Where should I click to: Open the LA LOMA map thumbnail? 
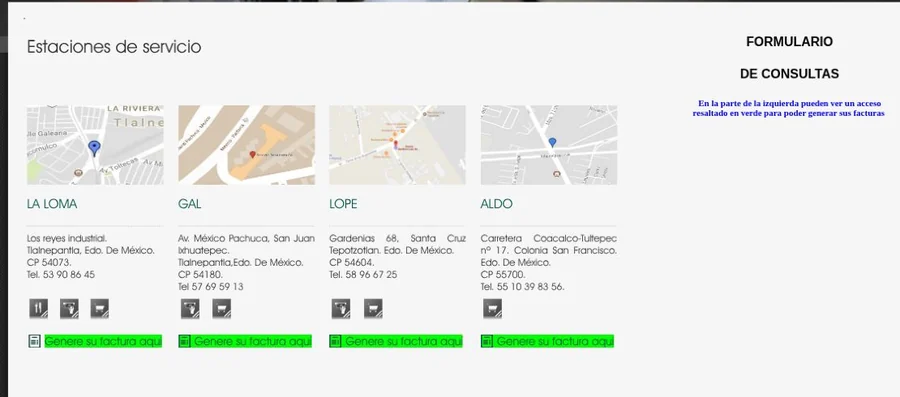point(95,145)
